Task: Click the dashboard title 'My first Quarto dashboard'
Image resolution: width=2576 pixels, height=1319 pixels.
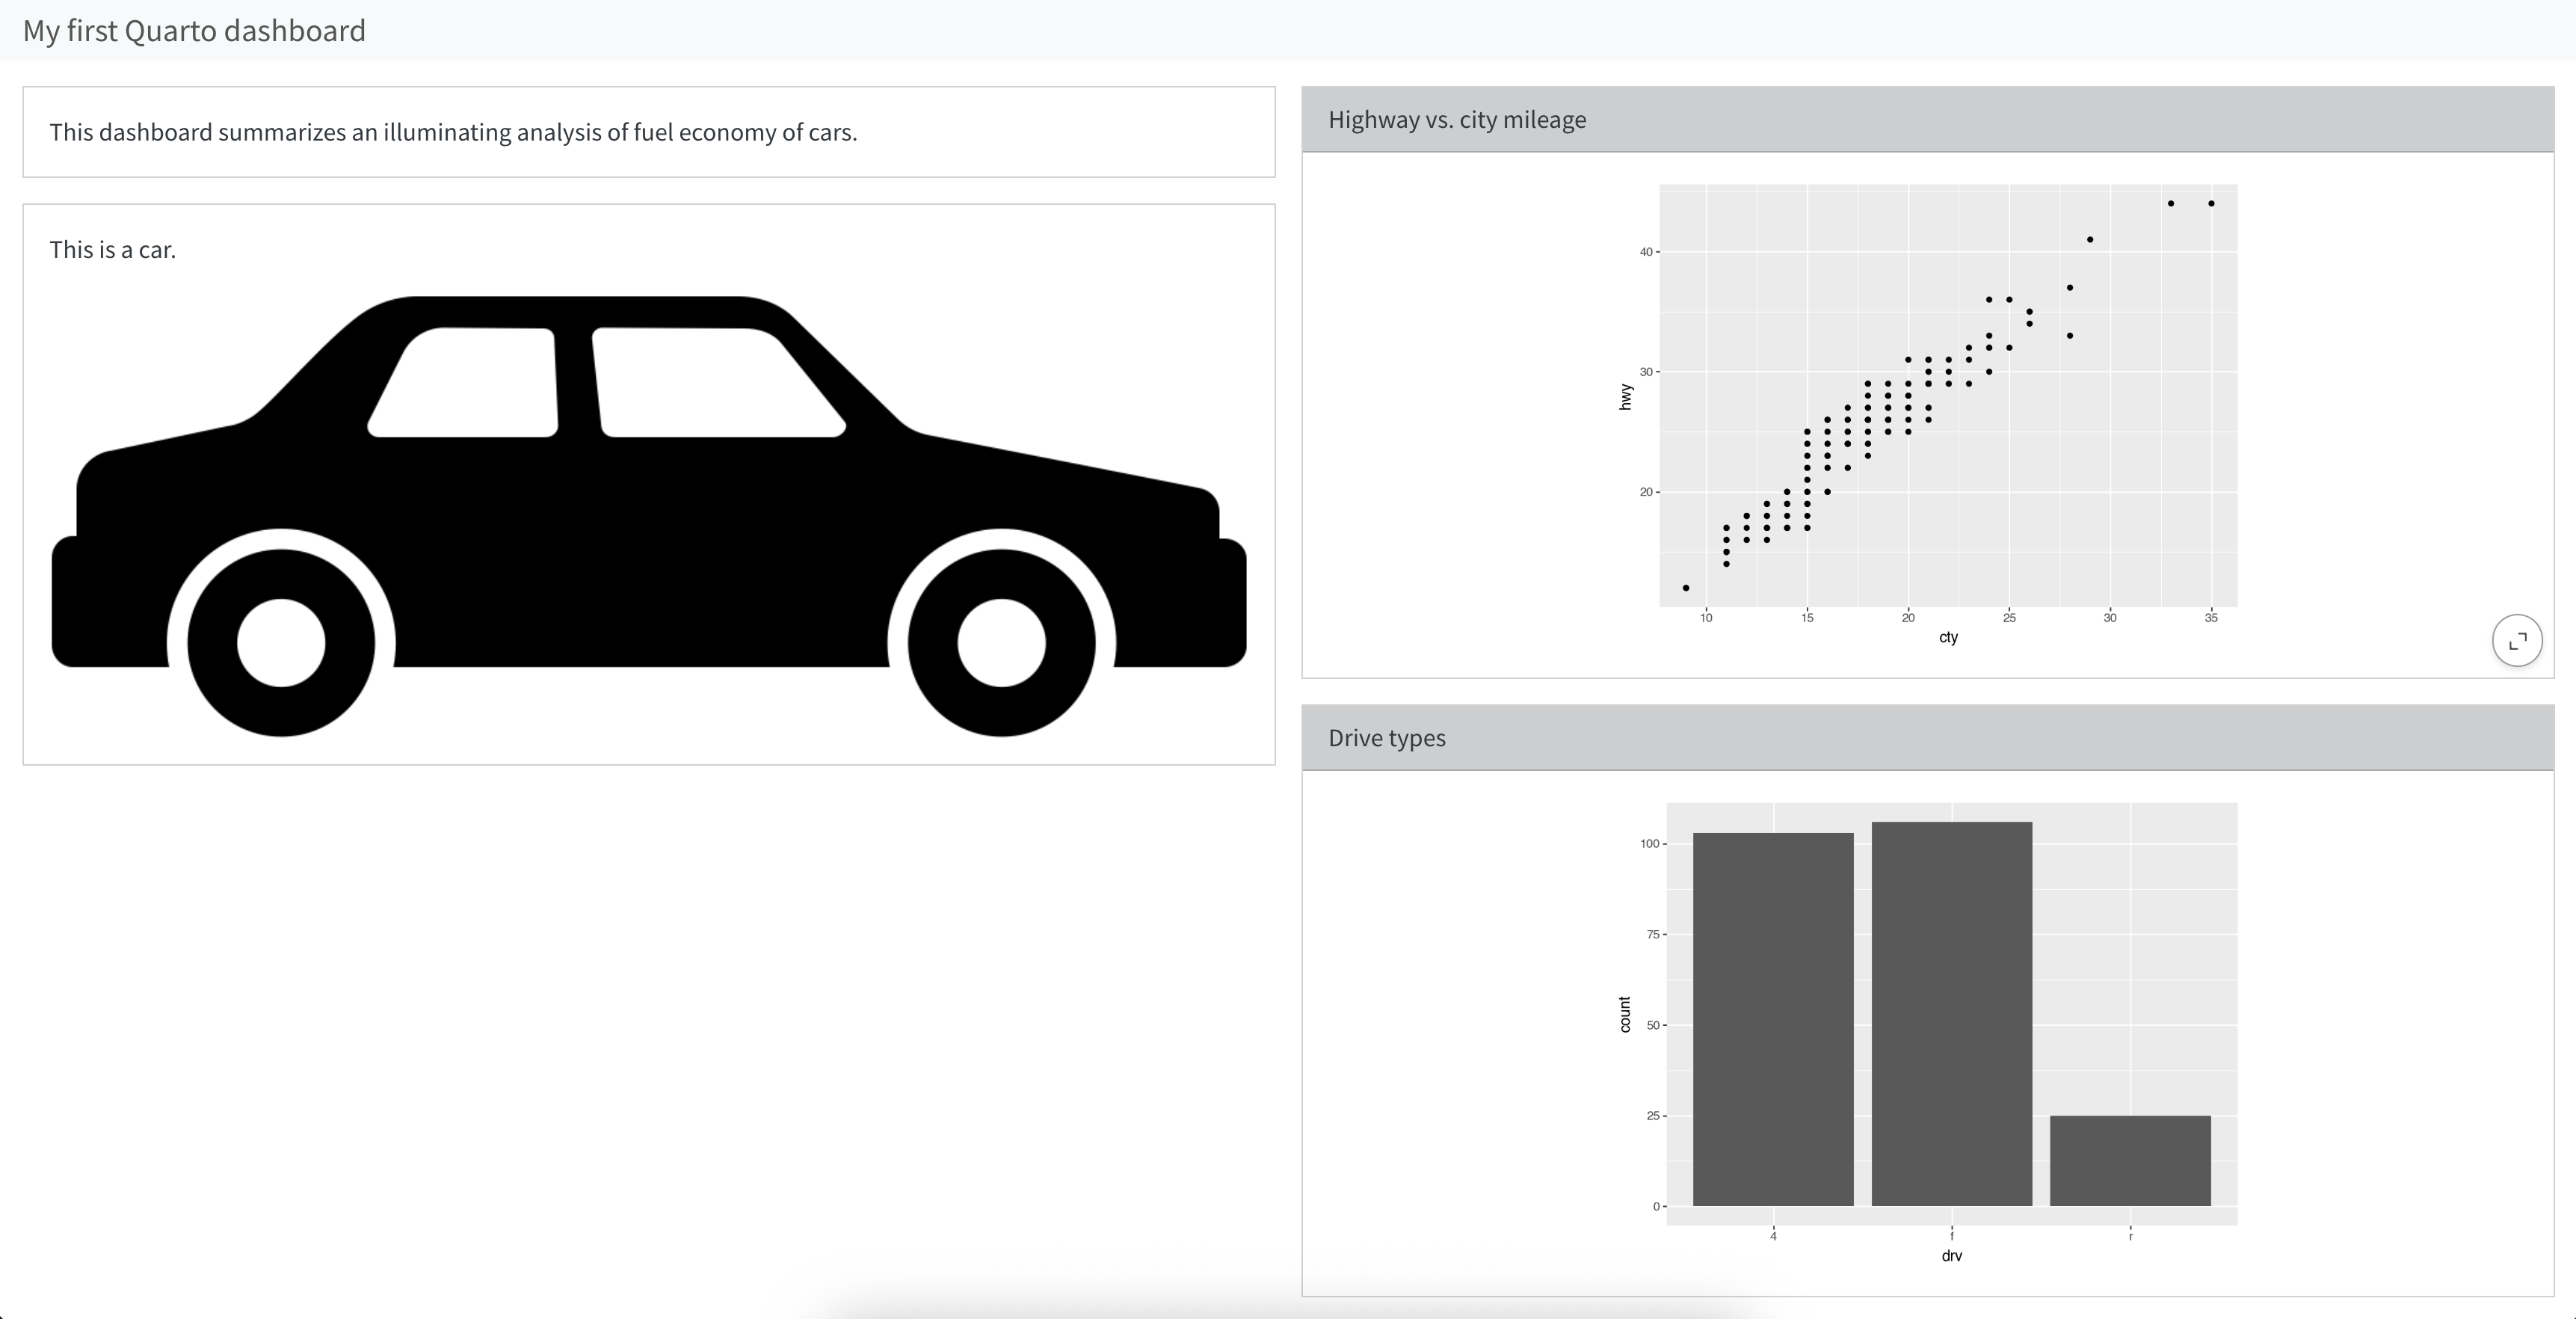Action: [x=194, y=31]
